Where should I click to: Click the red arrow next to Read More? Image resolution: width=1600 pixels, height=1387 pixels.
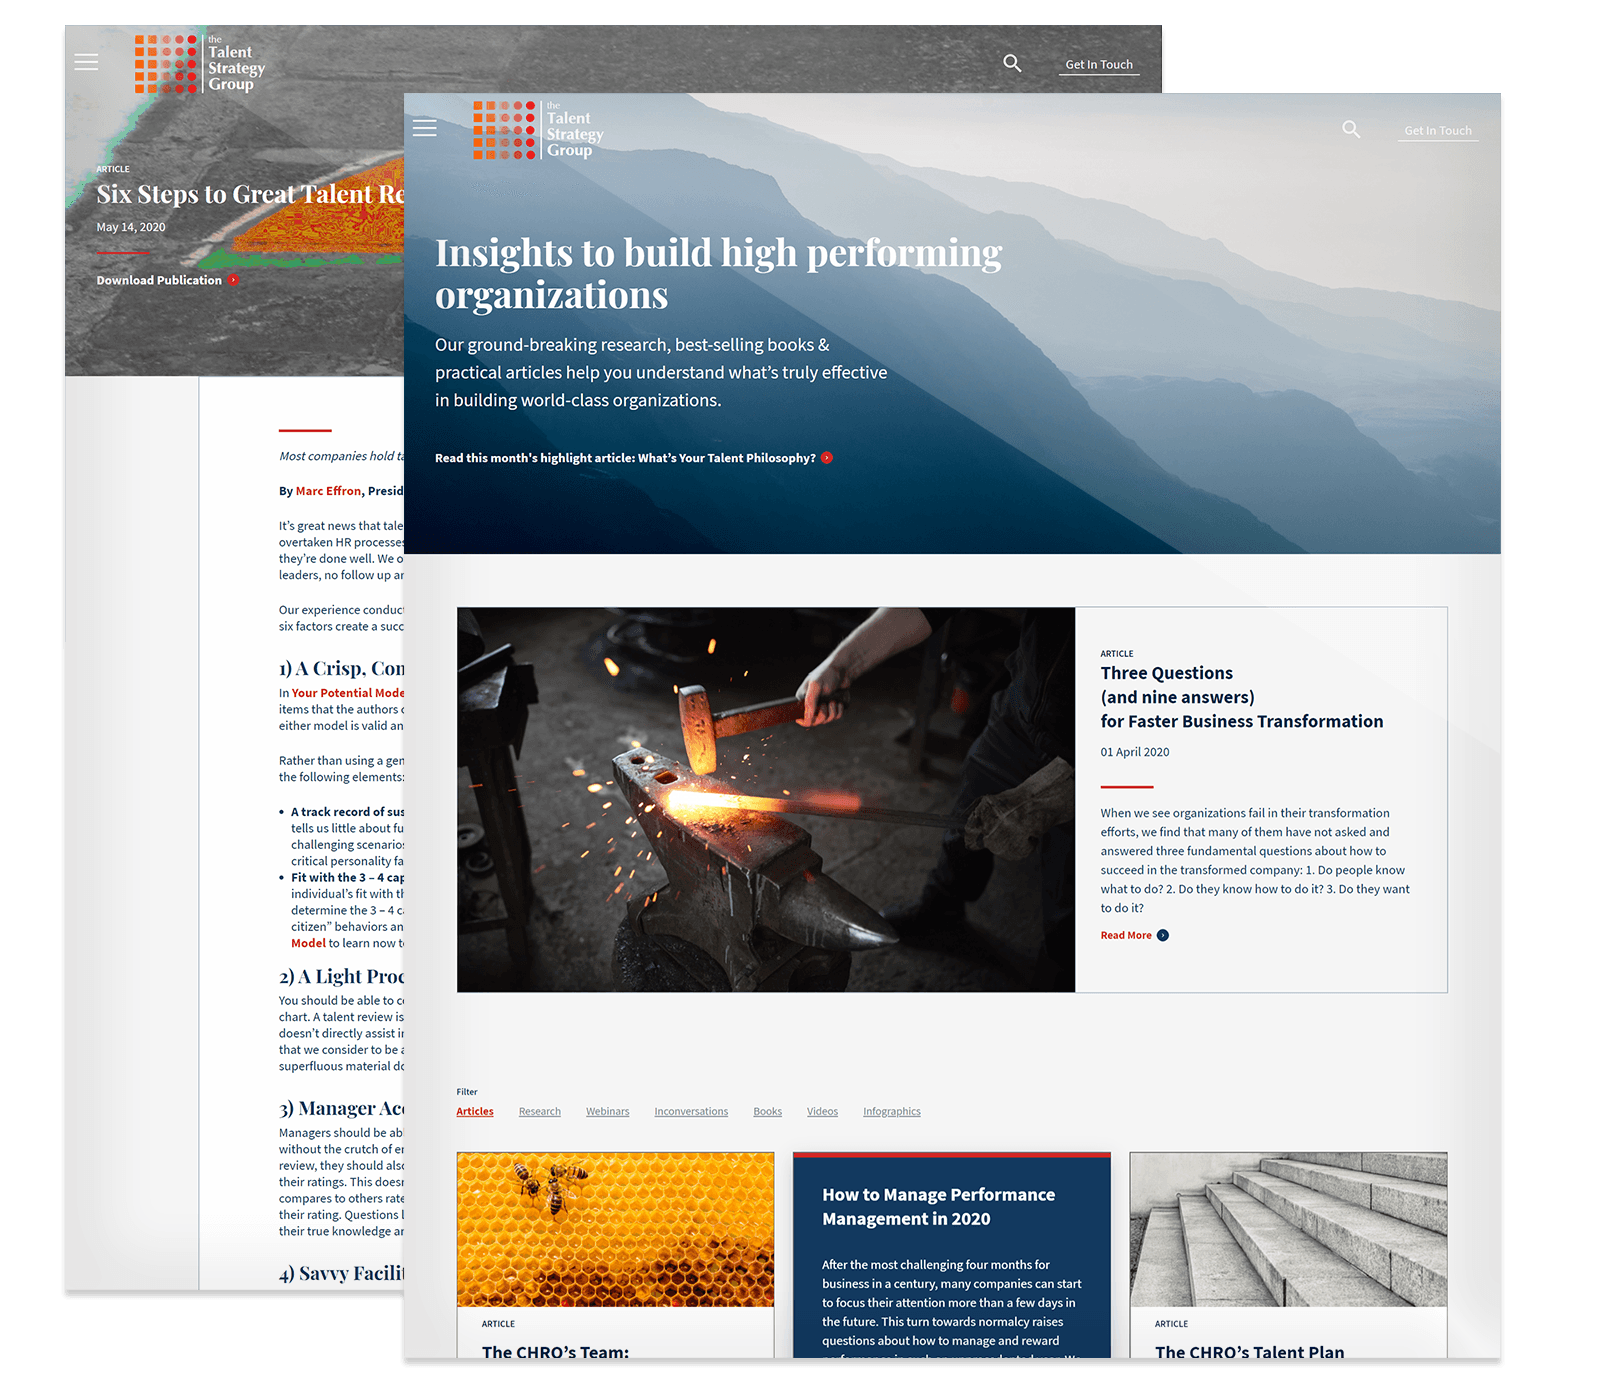tap(1162, 935)
